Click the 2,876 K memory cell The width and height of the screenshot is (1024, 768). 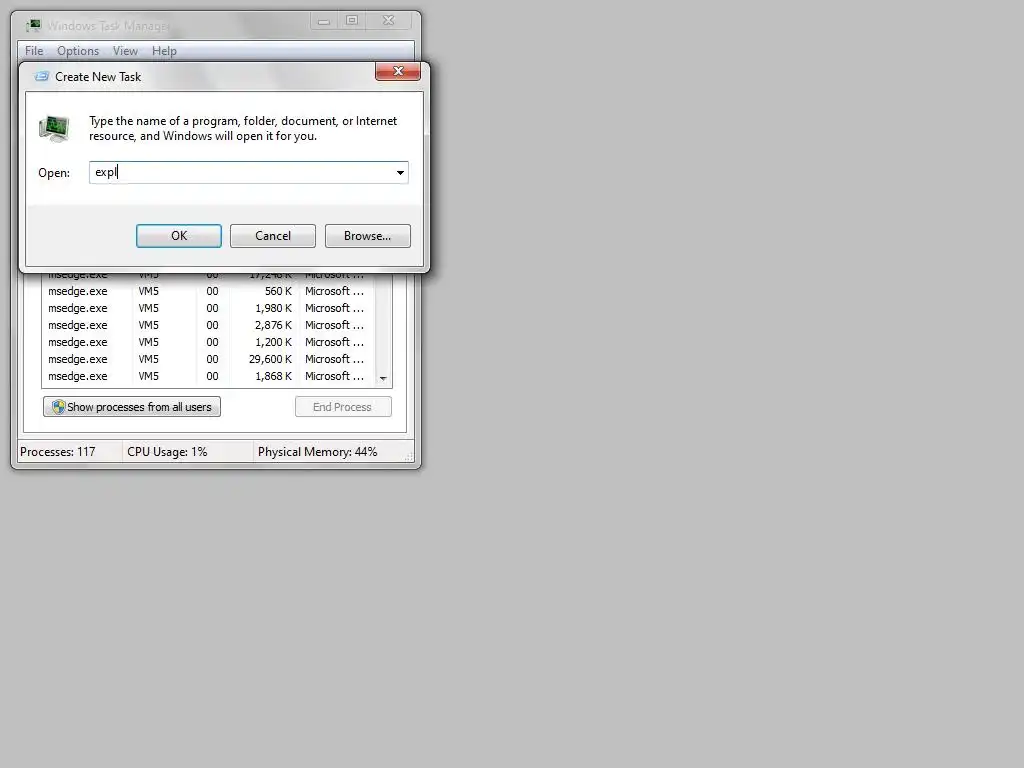pyautogui.click(x=273, y=325)
